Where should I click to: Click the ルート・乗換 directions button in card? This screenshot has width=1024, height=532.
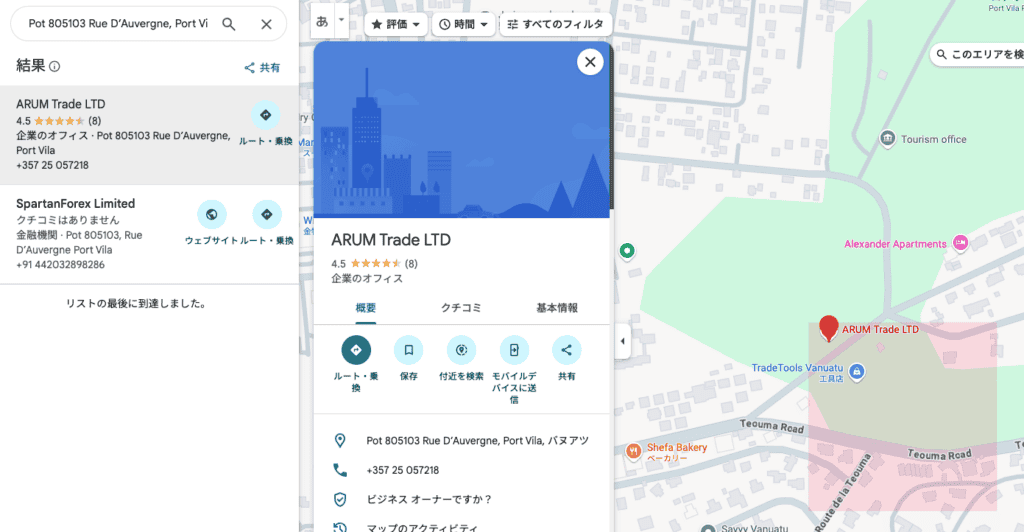coord(356,350)
